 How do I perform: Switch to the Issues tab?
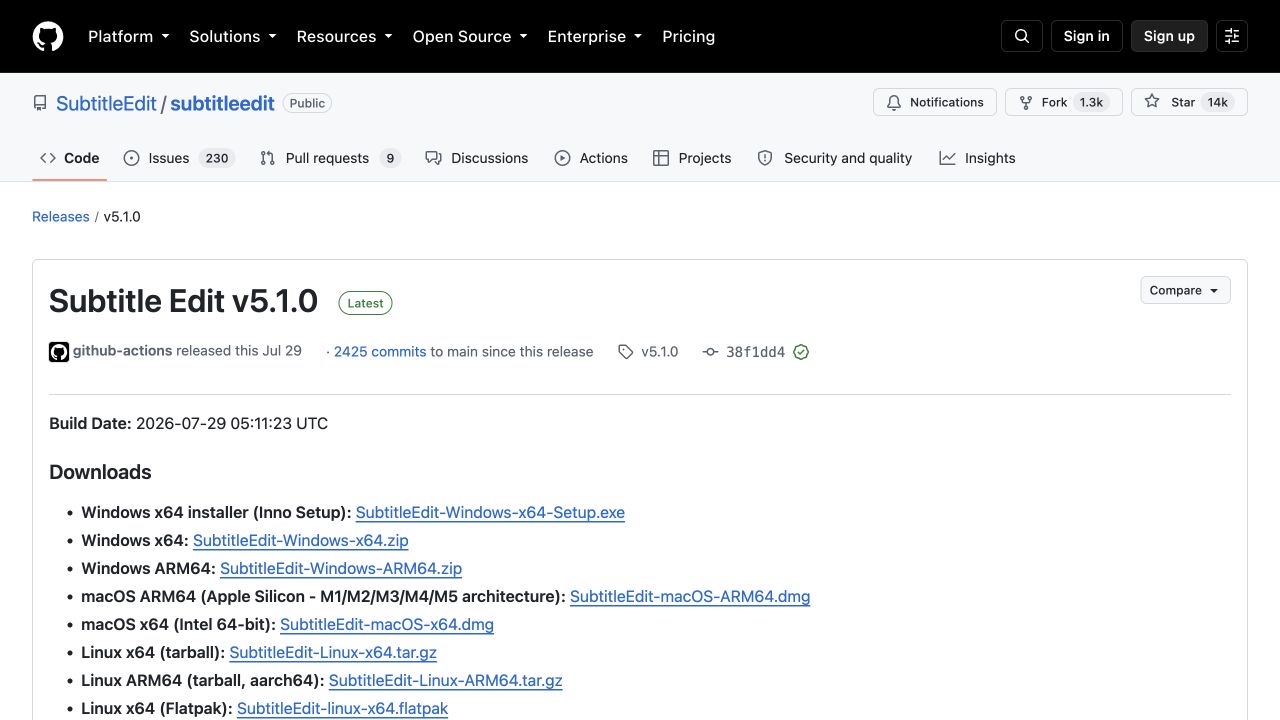(x=179, y=158)
